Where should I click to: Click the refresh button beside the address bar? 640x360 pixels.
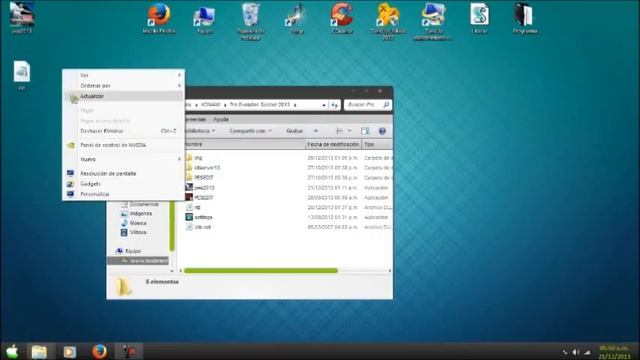[x=335, y=105]
